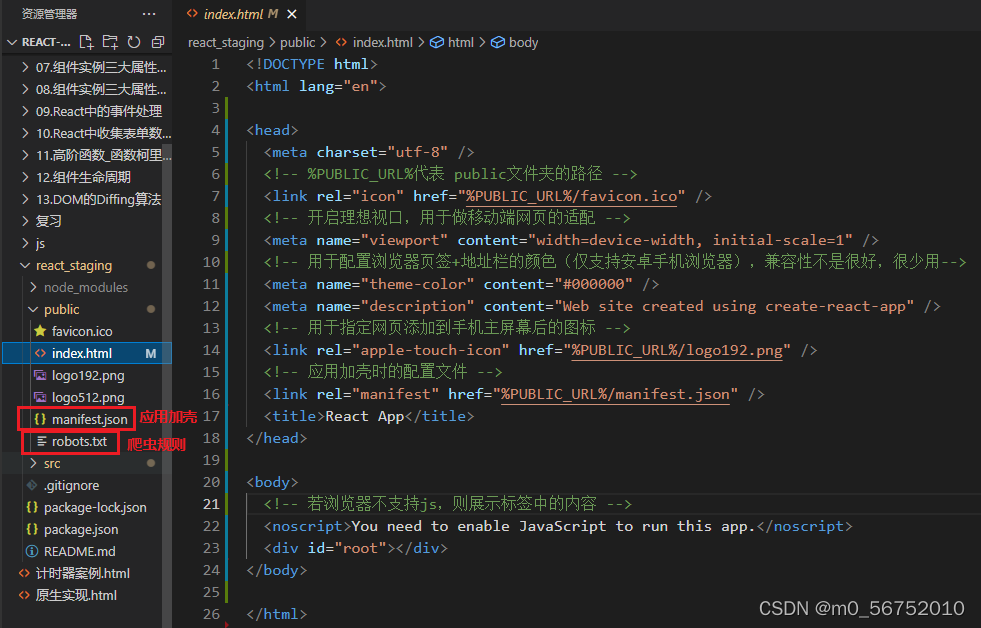Expand the 07.组件实例三大属性 folder
Screen dimensions: 981x628
25,67
